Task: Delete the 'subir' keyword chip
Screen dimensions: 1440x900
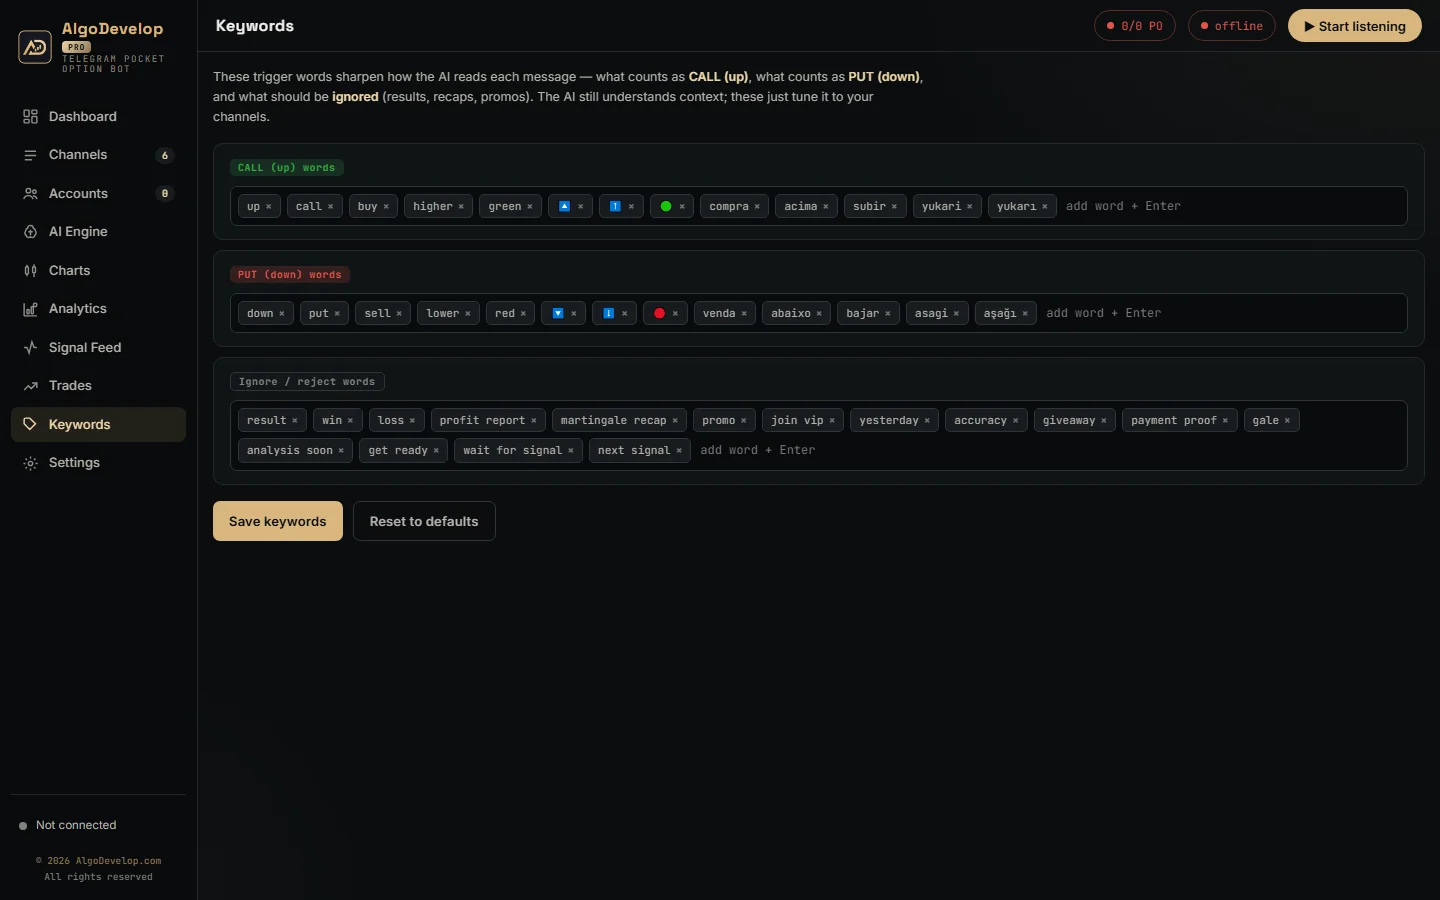Action: pyautogui.click(x=894, y=207)
